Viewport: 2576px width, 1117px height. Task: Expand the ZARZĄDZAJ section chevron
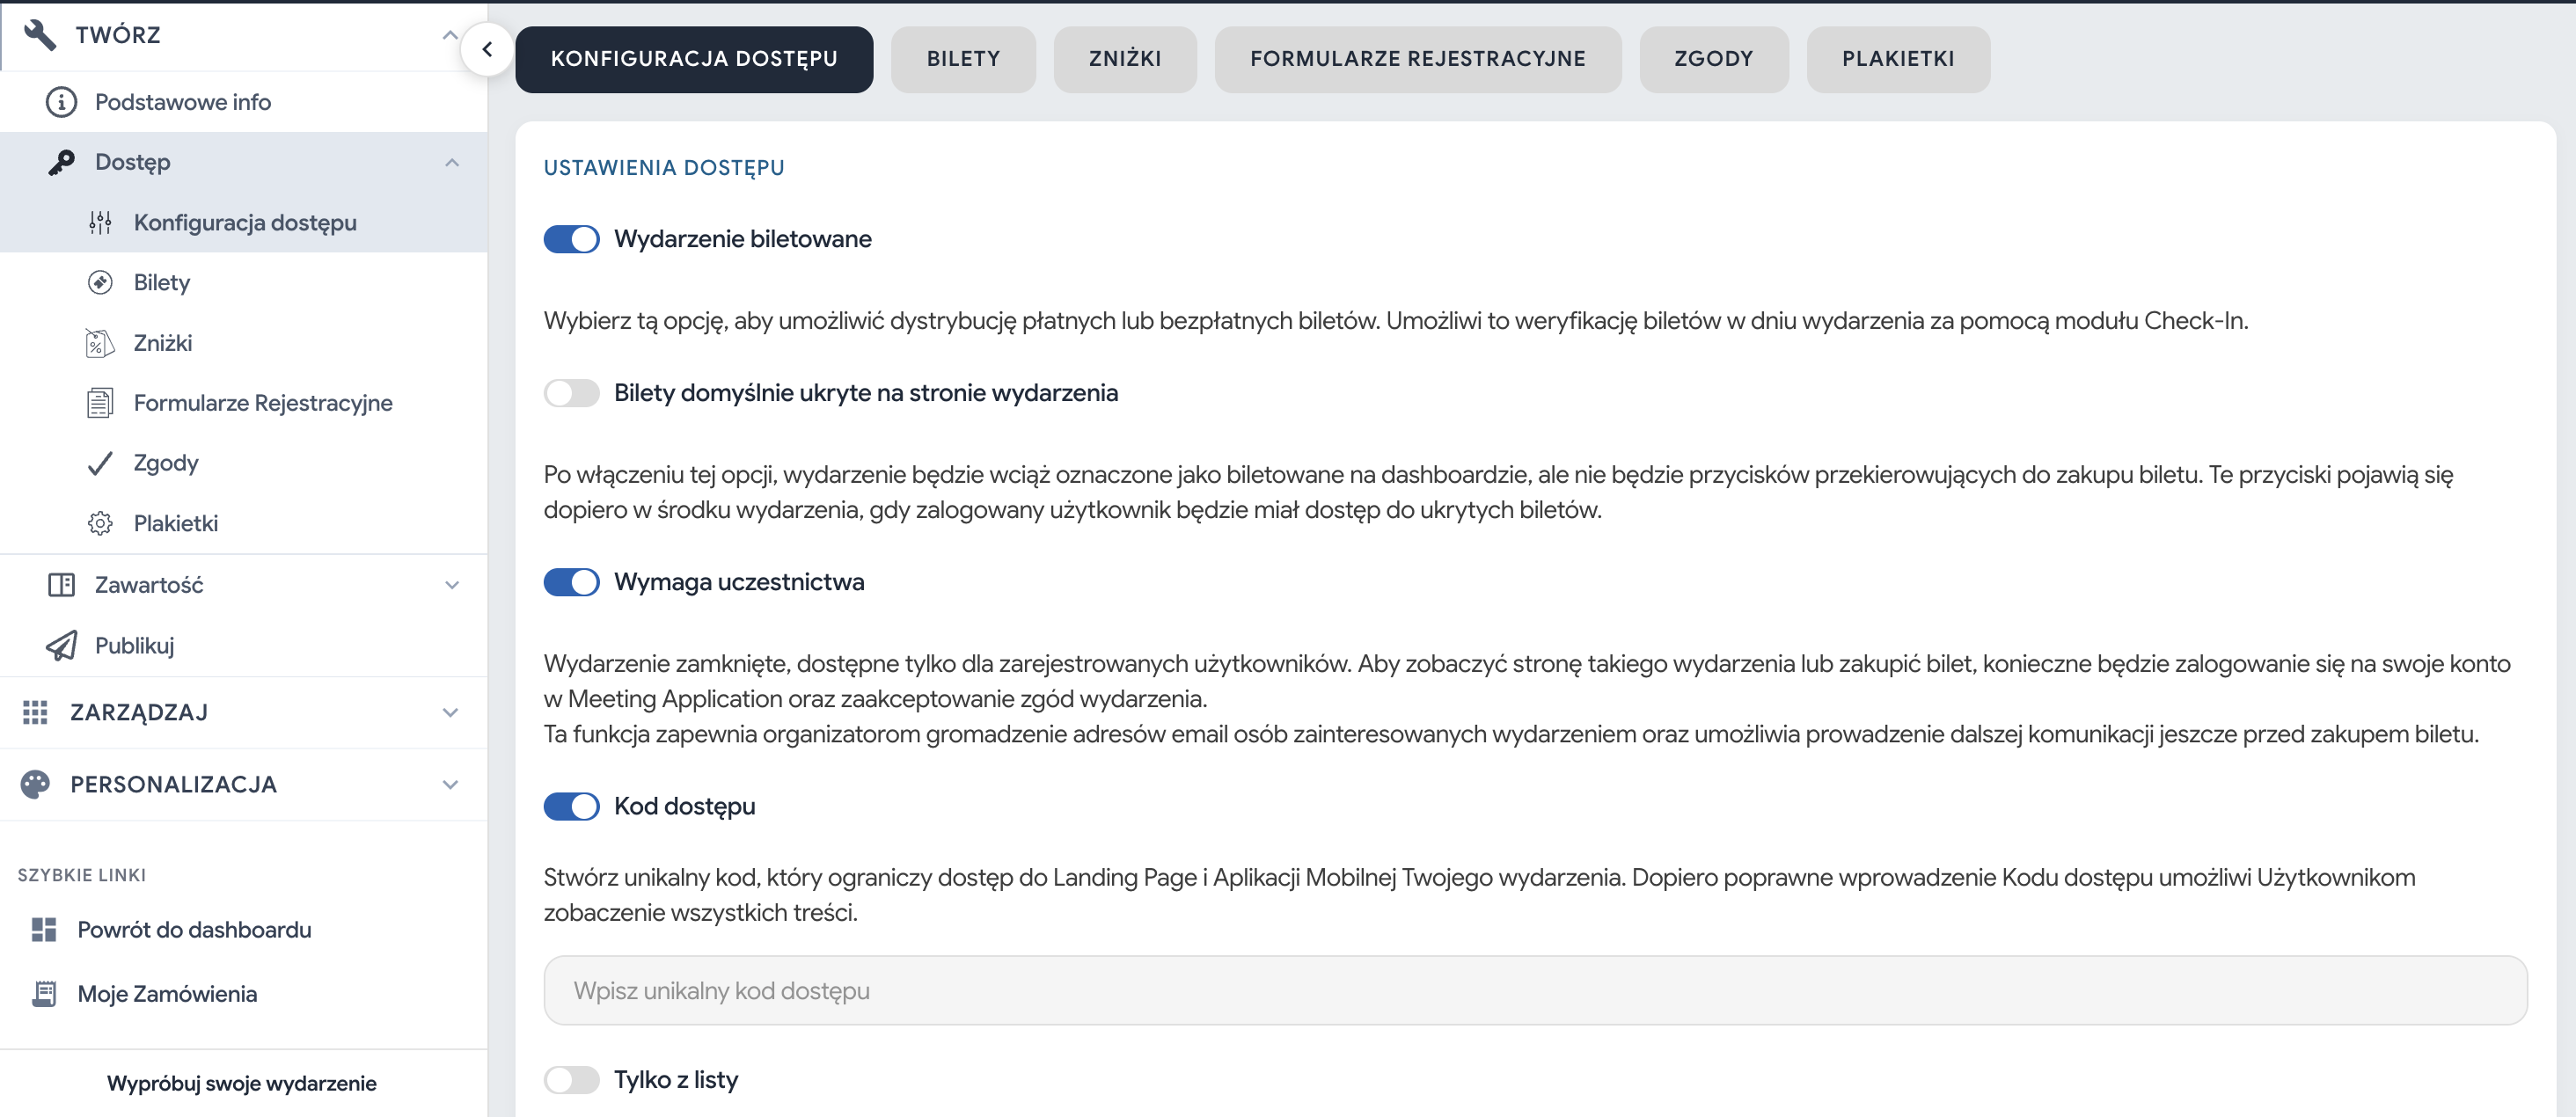(x=451, y=713)
